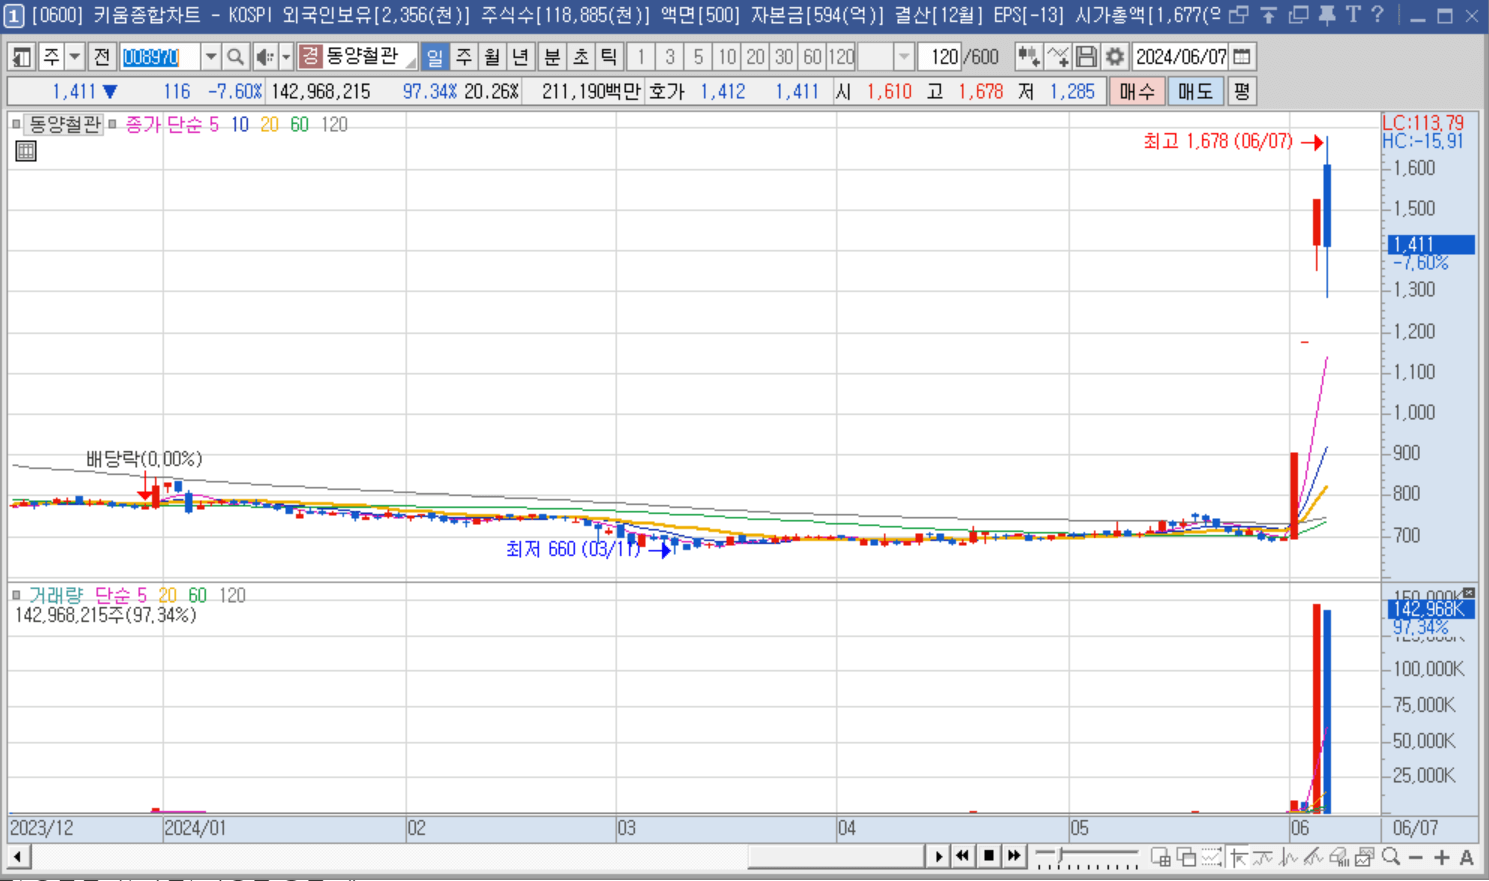The width and height of the screenshot is (1489, 881).
Task: Select interval preset 30
Action: click(784, 57)
